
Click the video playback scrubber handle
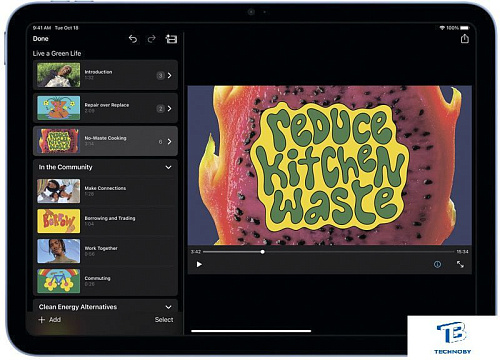[x=263, y=252]
